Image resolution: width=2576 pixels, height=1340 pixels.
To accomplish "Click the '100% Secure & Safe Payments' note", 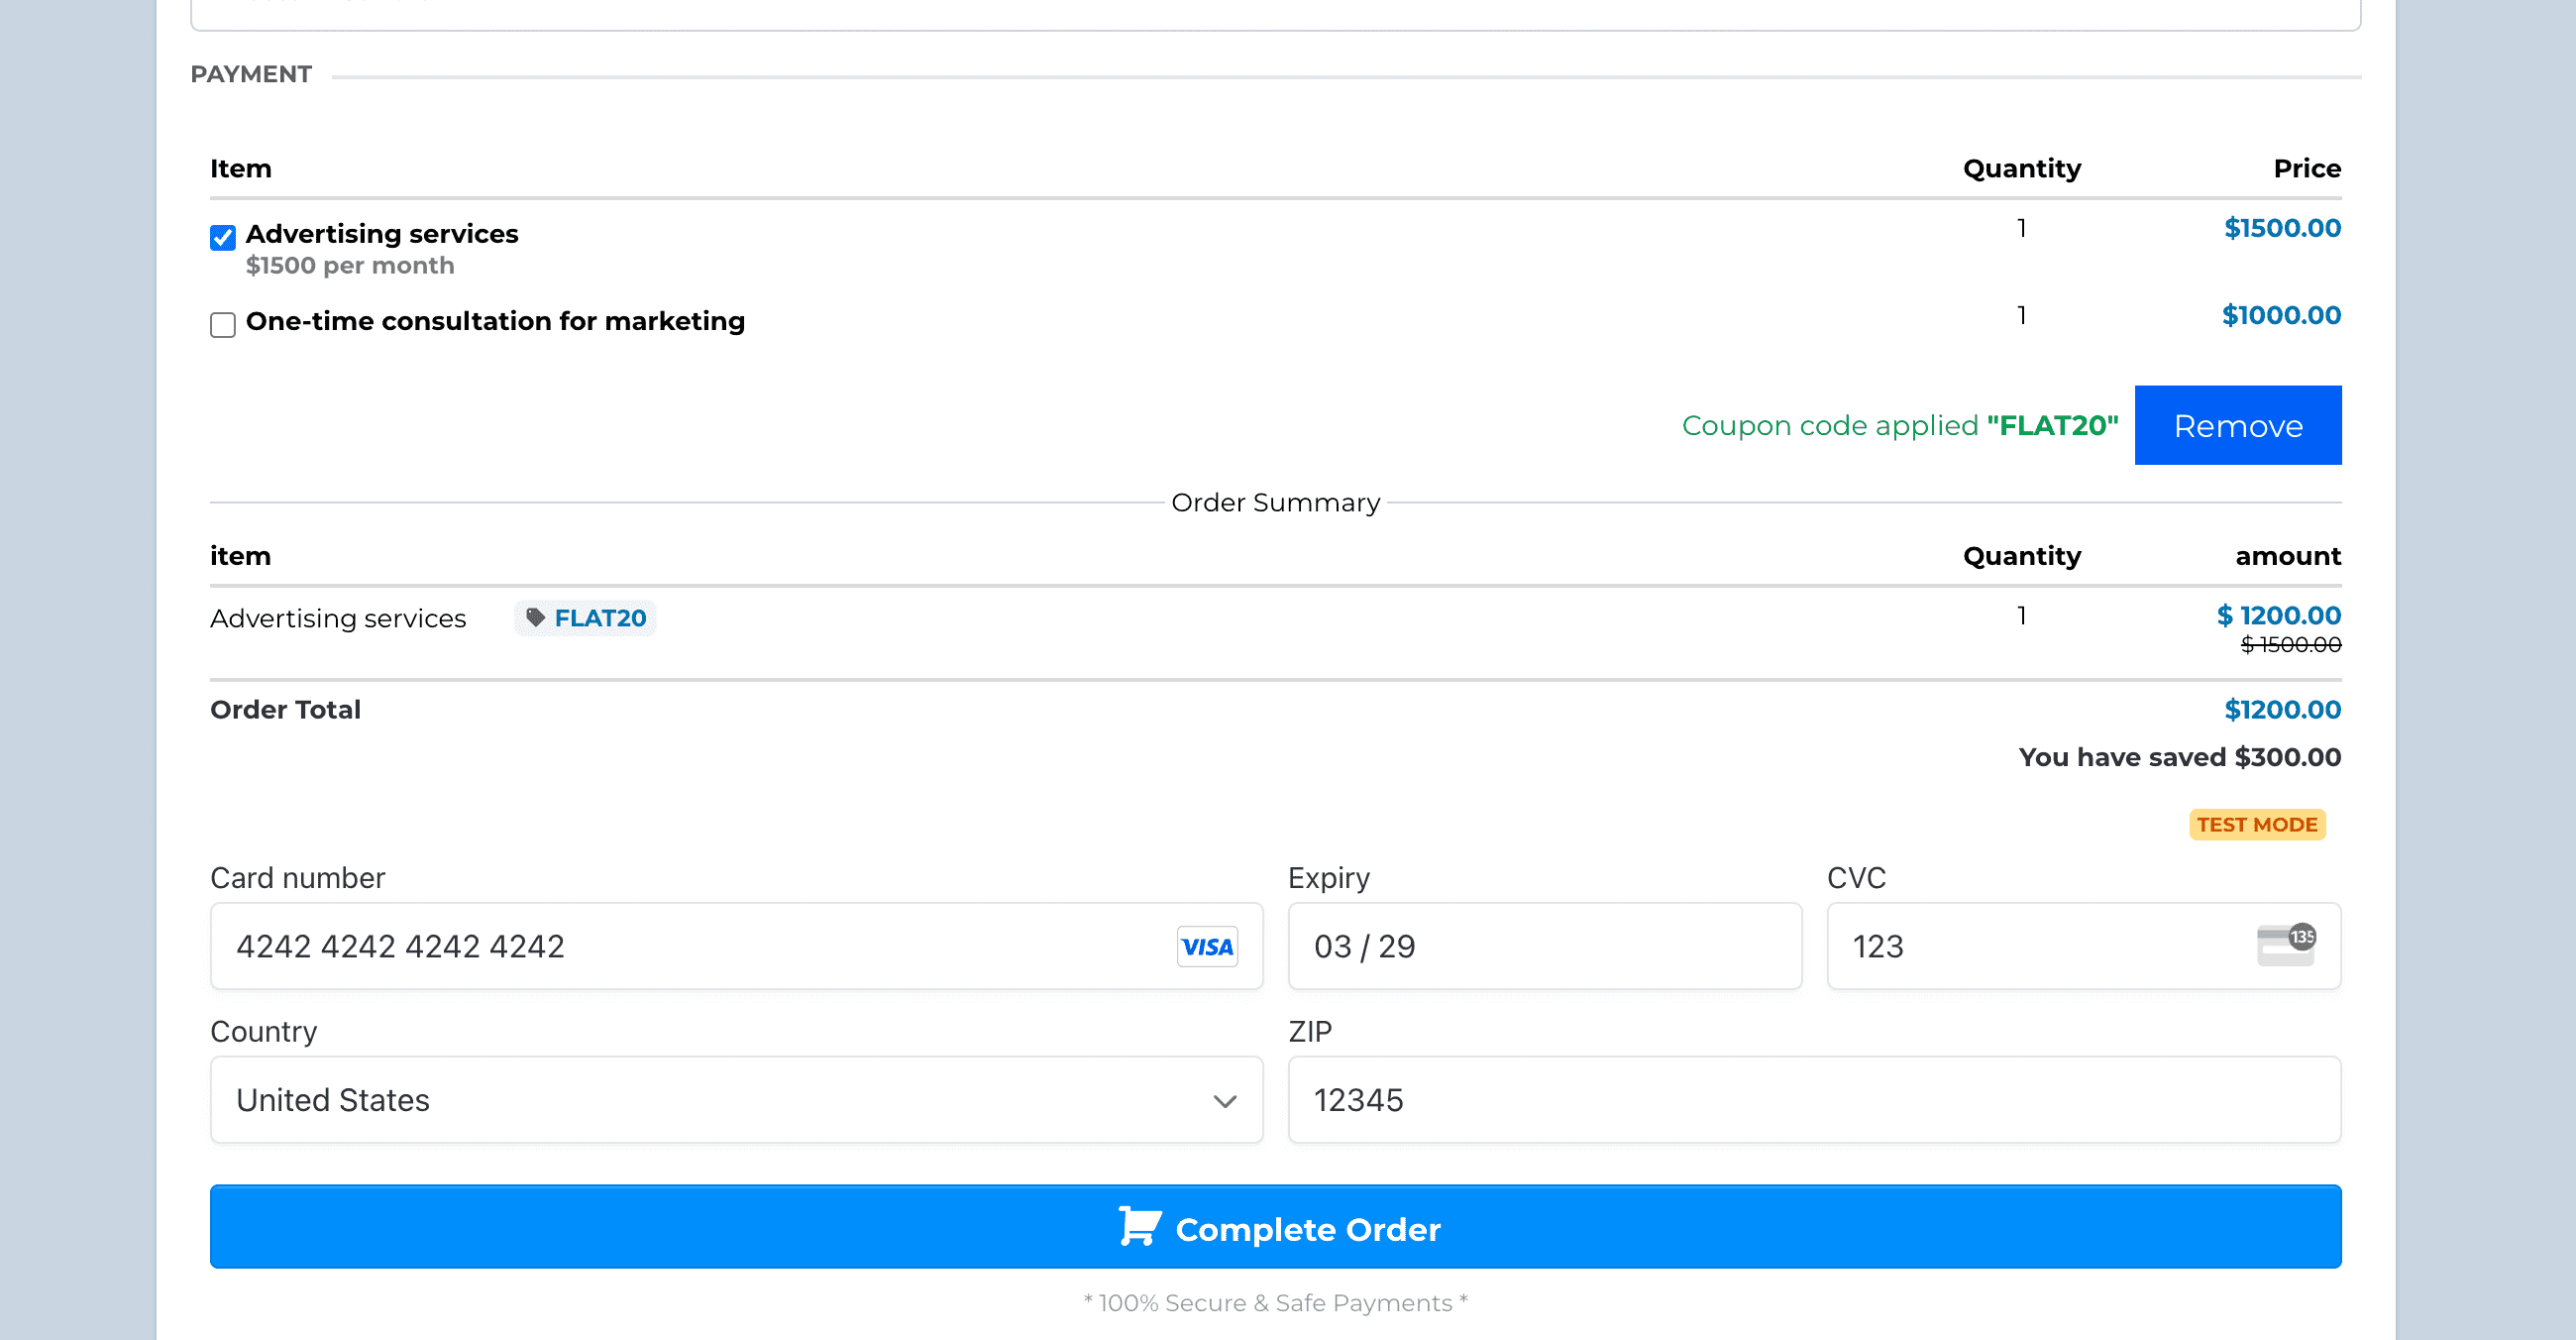I will 1275,1303.
